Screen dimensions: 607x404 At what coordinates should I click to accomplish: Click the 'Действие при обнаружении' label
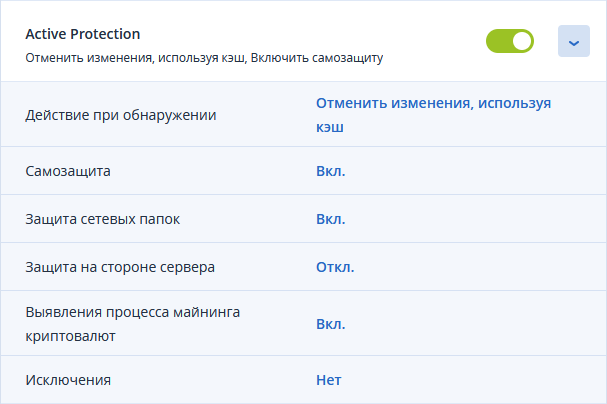(x=120, y=115)
